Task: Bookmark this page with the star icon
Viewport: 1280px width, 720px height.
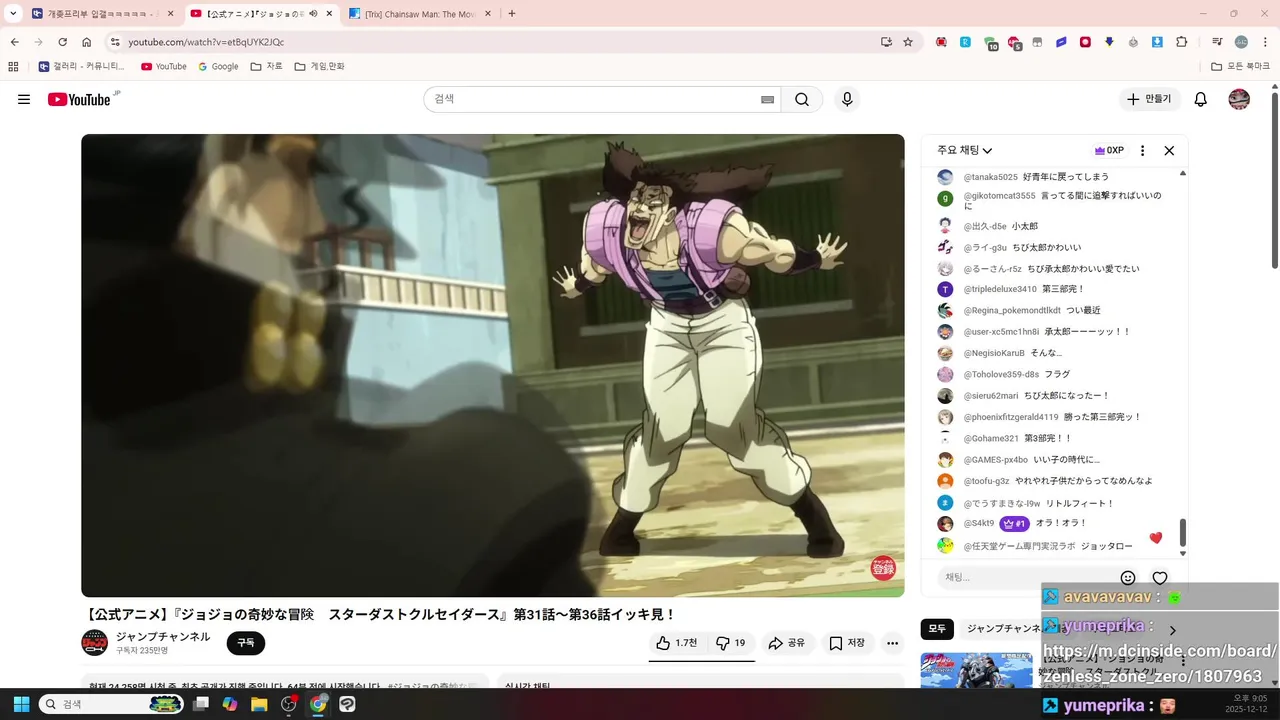Action: [908, 42]
